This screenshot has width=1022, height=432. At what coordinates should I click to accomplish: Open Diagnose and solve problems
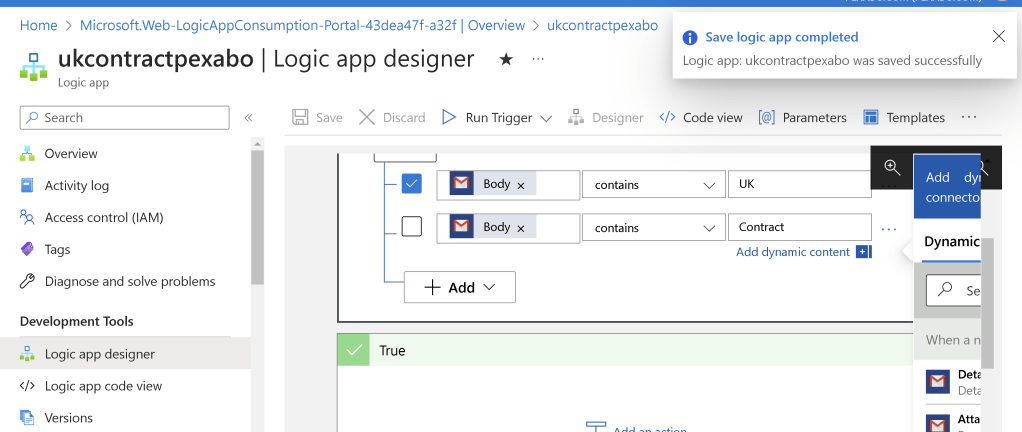pyautogui.click(x=130, y=281)
